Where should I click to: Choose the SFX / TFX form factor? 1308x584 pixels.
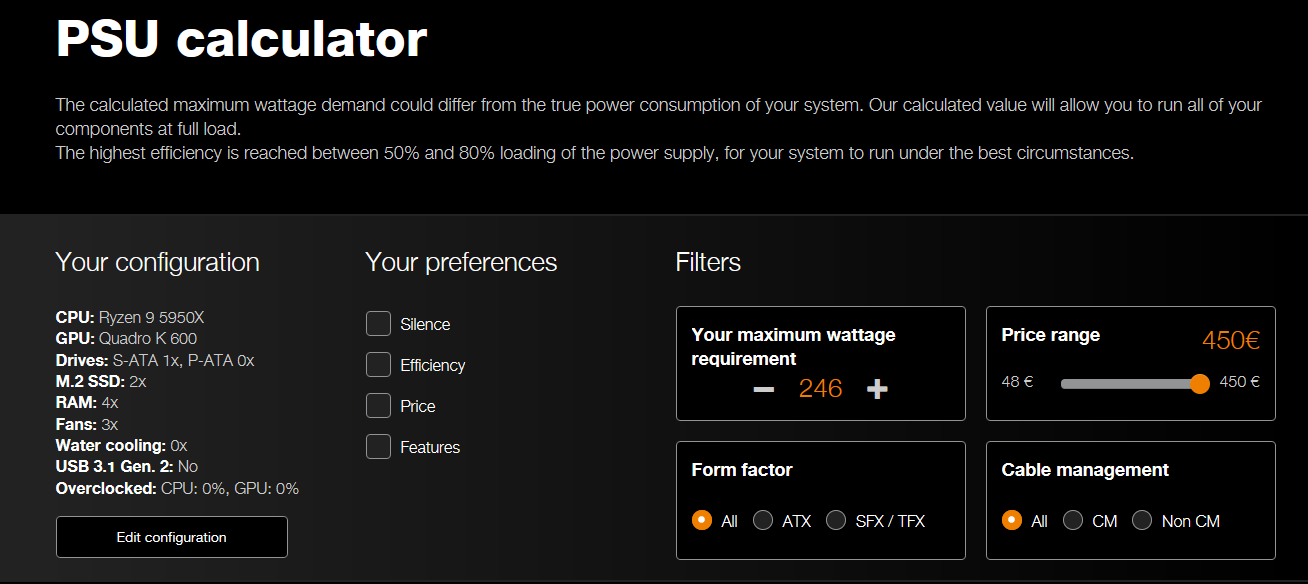click(x=836, y=521)
